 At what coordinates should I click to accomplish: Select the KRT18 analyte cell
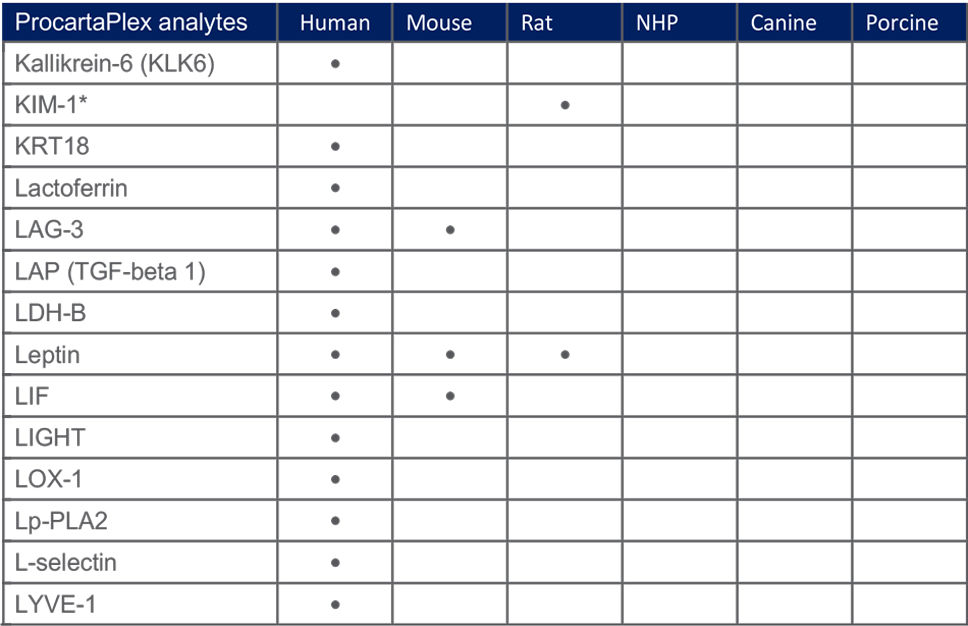pos(52,147)
